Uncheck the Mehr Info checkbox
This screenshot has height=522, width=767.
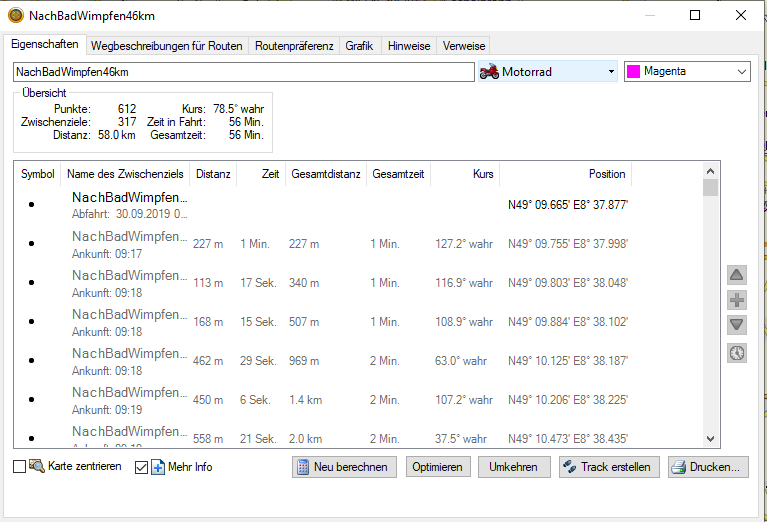point(141,467)
